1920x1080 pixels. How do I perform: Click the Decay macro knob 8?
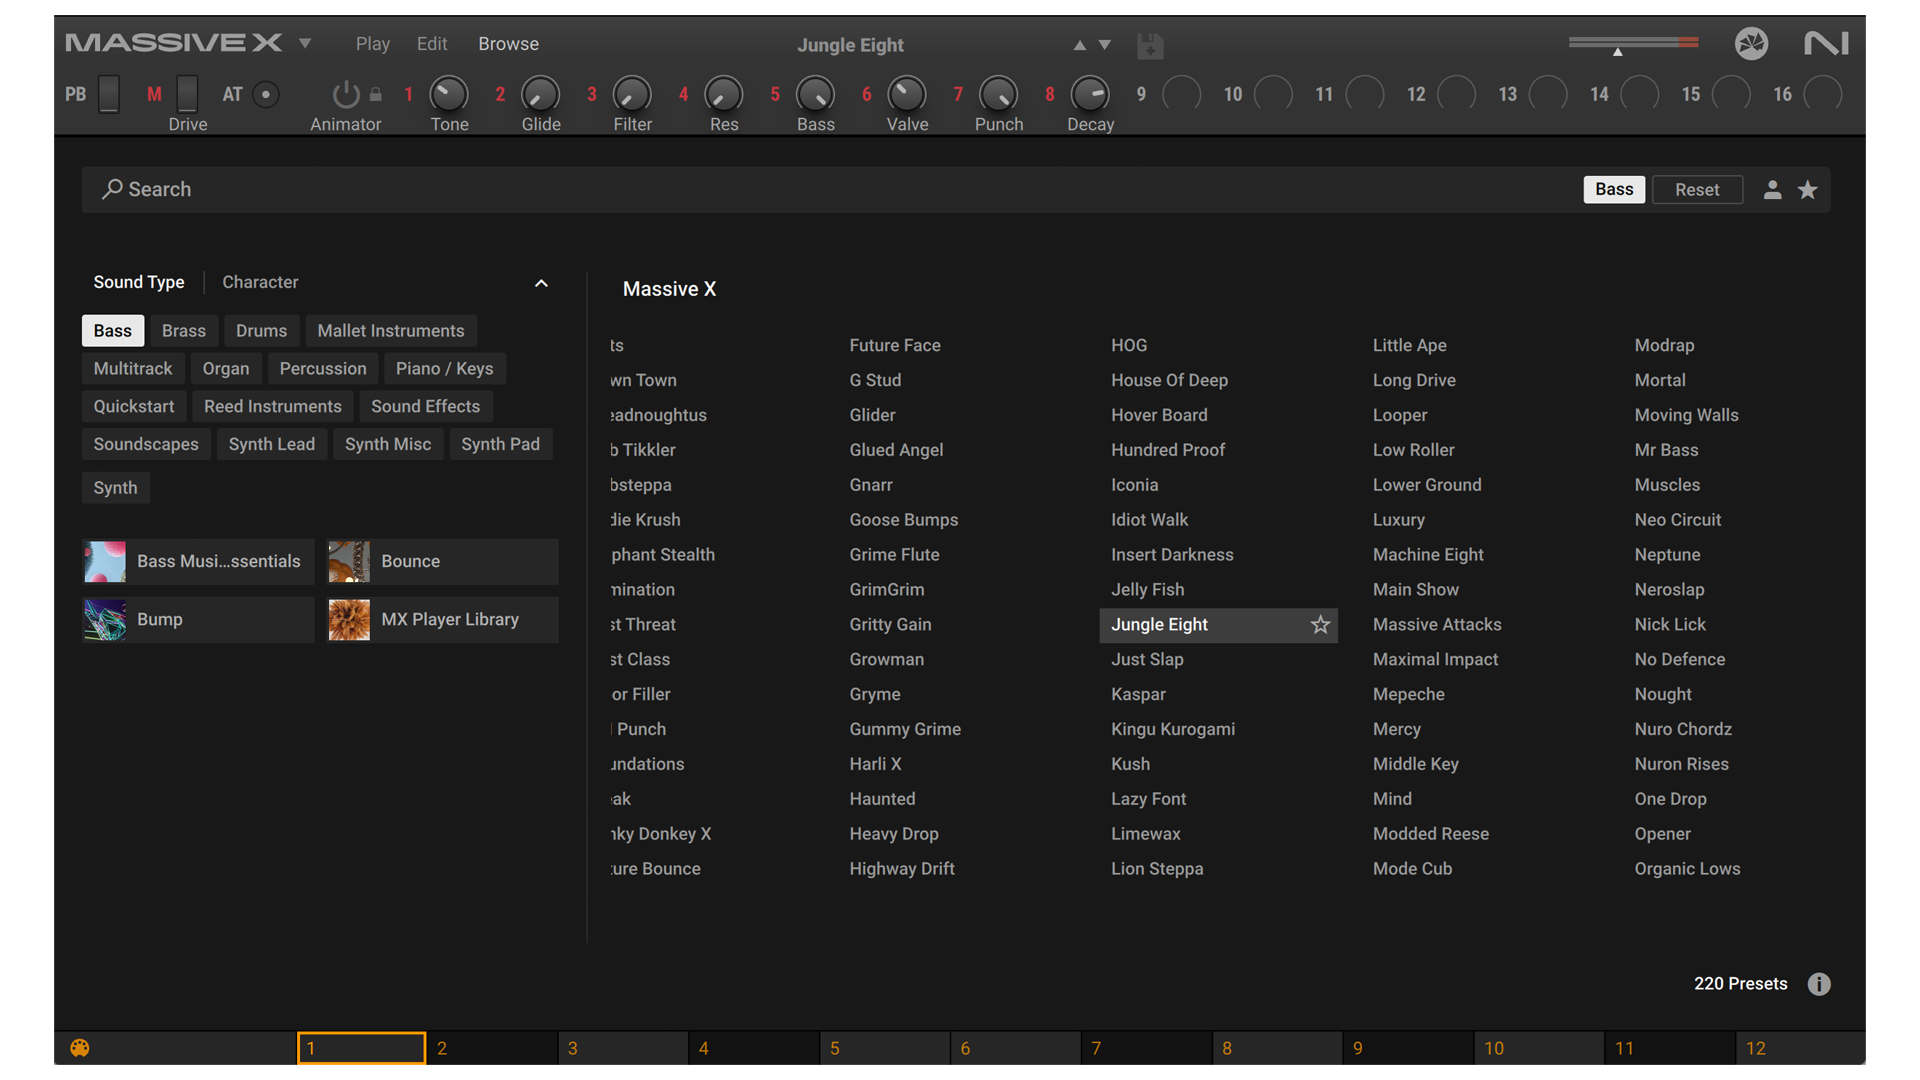coord(1090,94)
